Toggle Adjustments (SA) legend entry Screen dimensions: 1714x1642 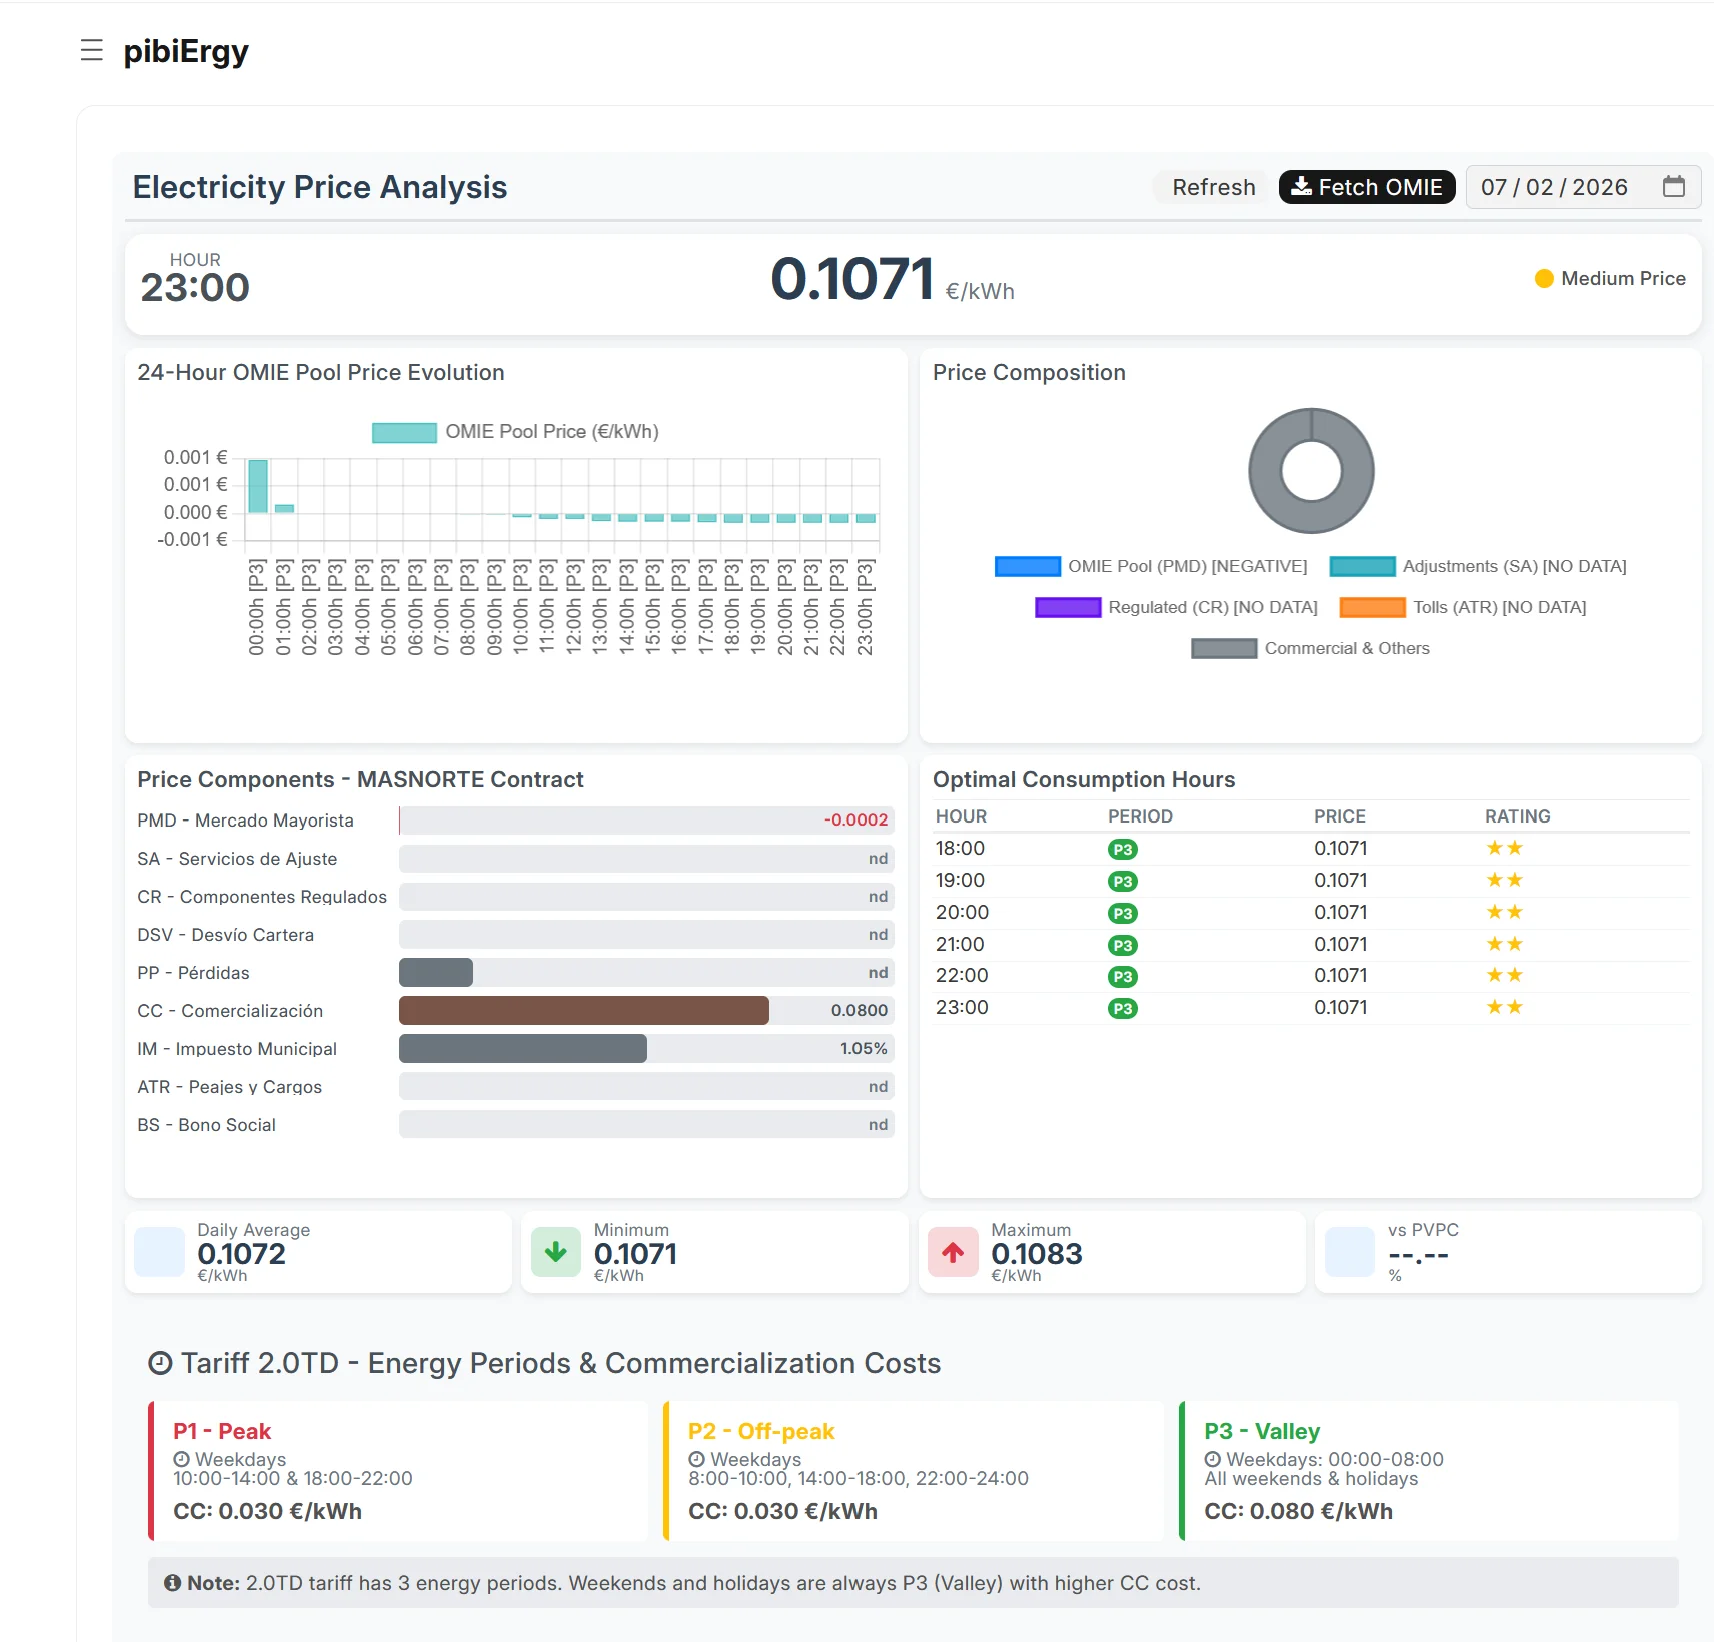[x=1477, y=566]
